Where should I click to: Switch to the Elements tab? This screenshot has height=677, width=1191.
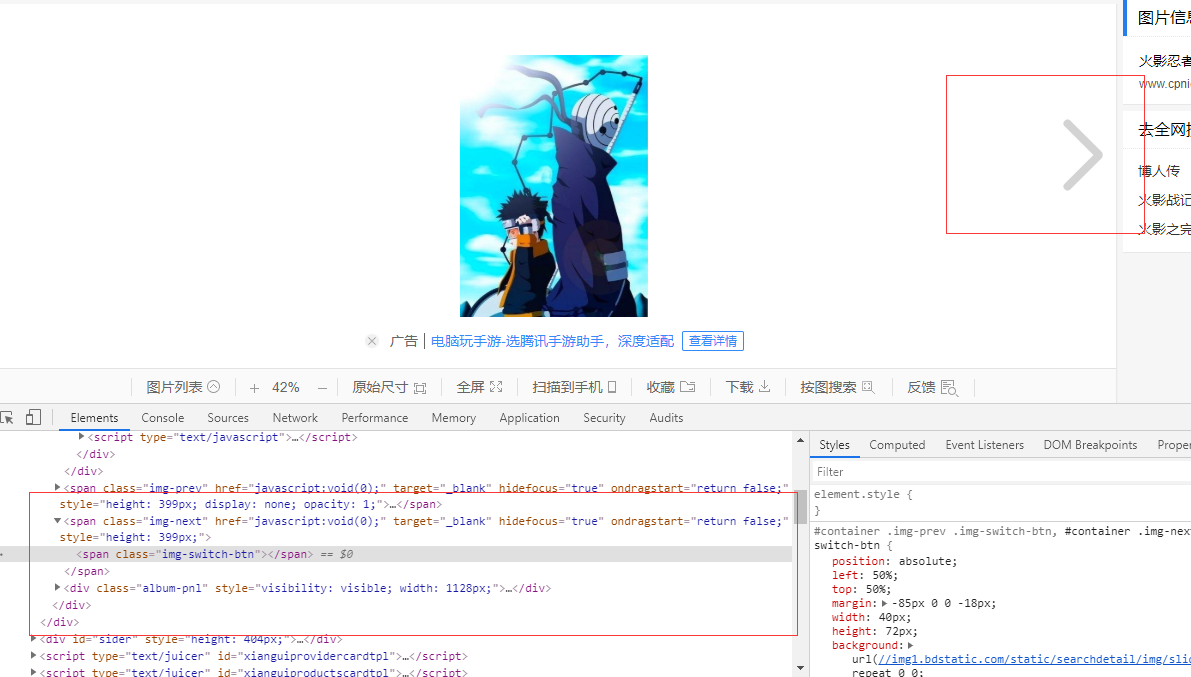click(94, 418)
